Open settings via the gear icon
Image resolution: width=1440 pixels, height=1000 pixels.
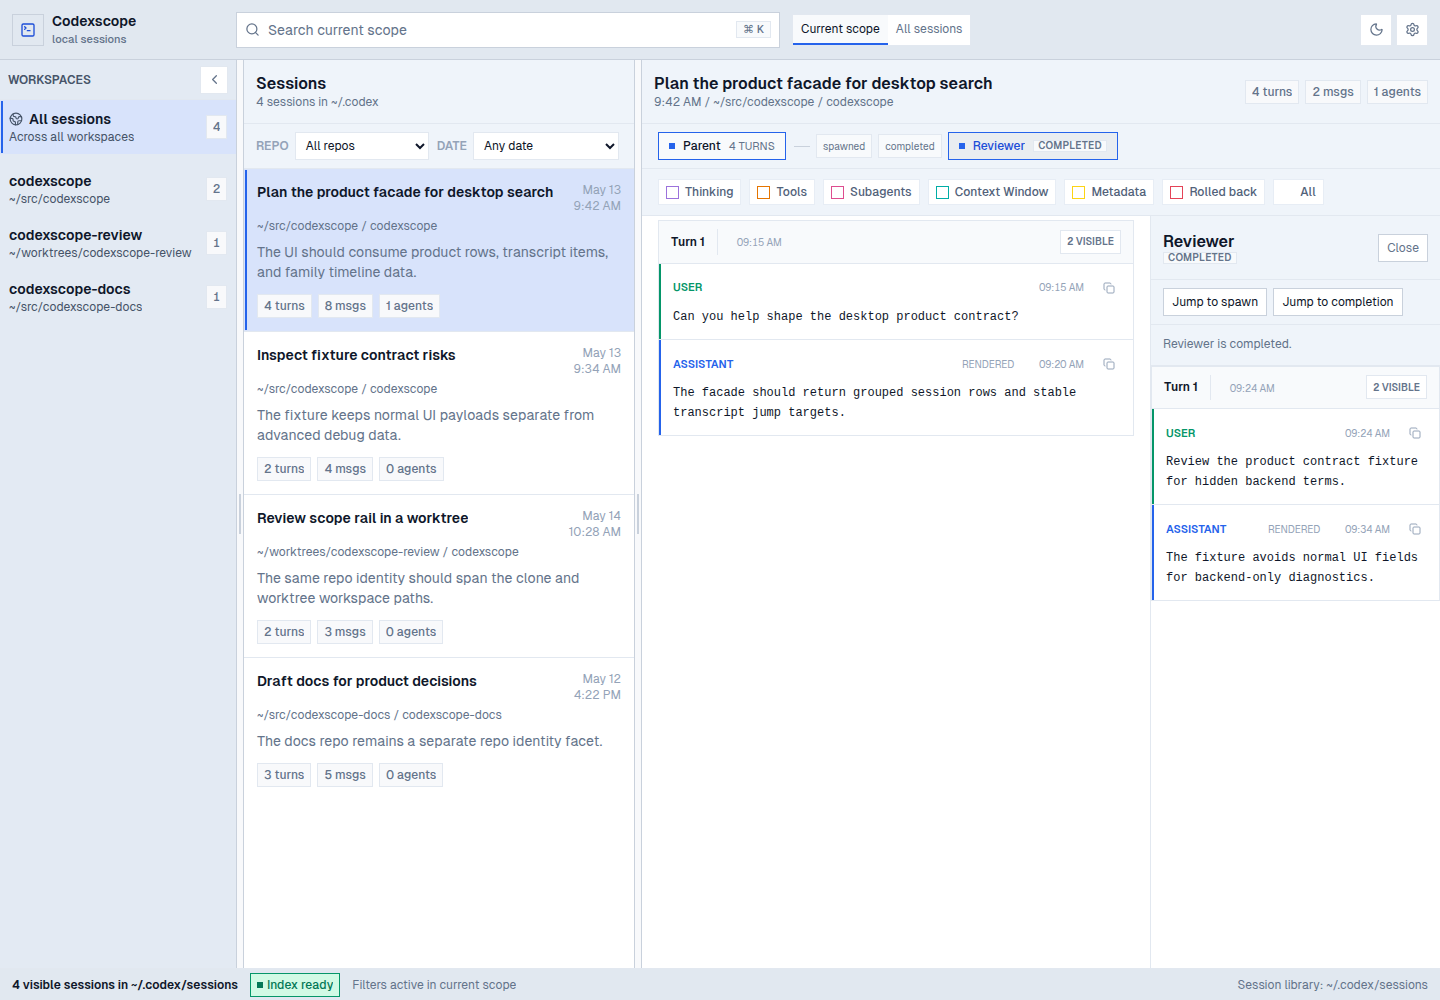1412,30
